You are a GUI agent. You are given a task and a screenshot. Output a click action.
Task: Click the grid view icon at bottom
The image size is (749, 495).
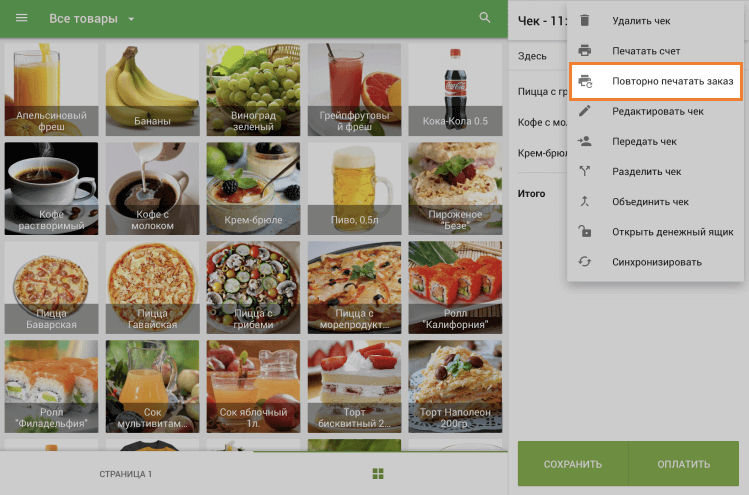pyautogui.click(x=378, y=473)
